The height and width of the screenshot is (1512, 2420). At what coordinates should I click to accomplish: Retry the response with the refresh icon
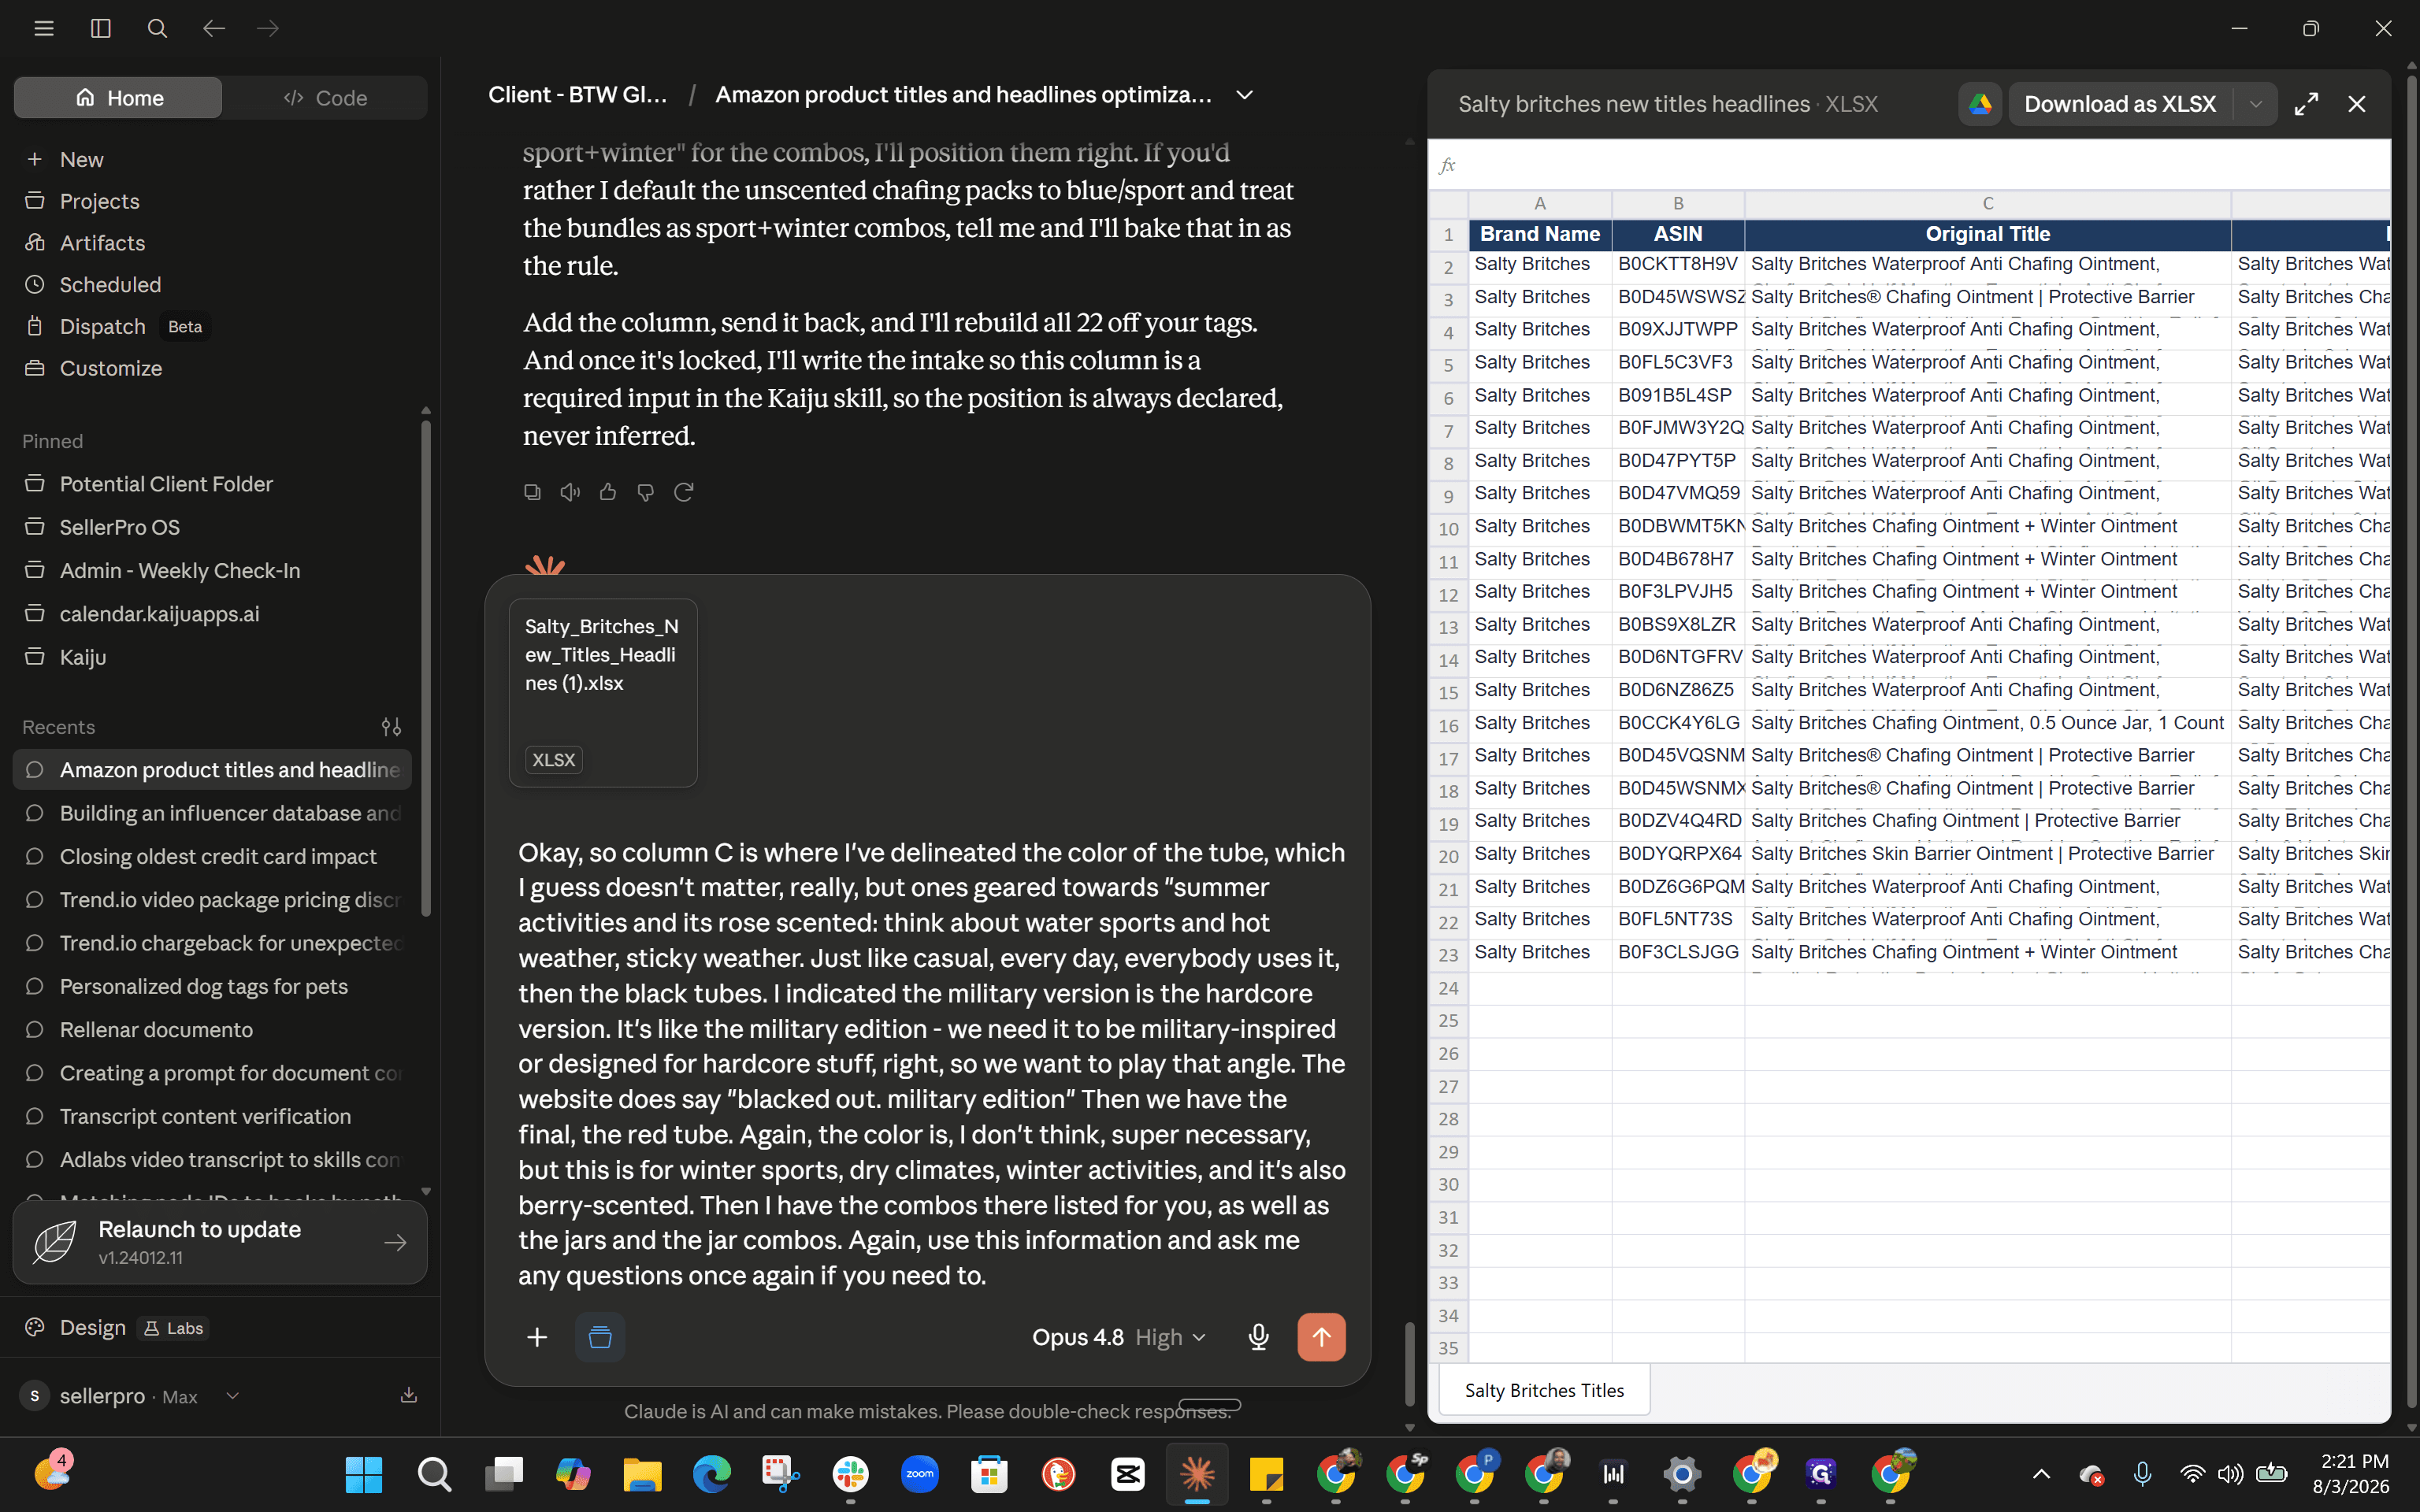[684, 492]
